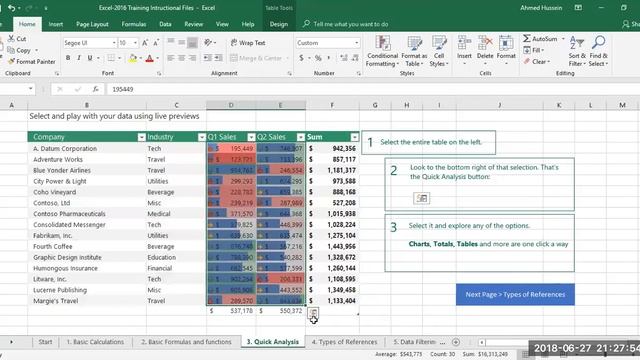Open Industry column filter dropdown
This screenshot has height=360, width=640.
(x=201, y=137)
